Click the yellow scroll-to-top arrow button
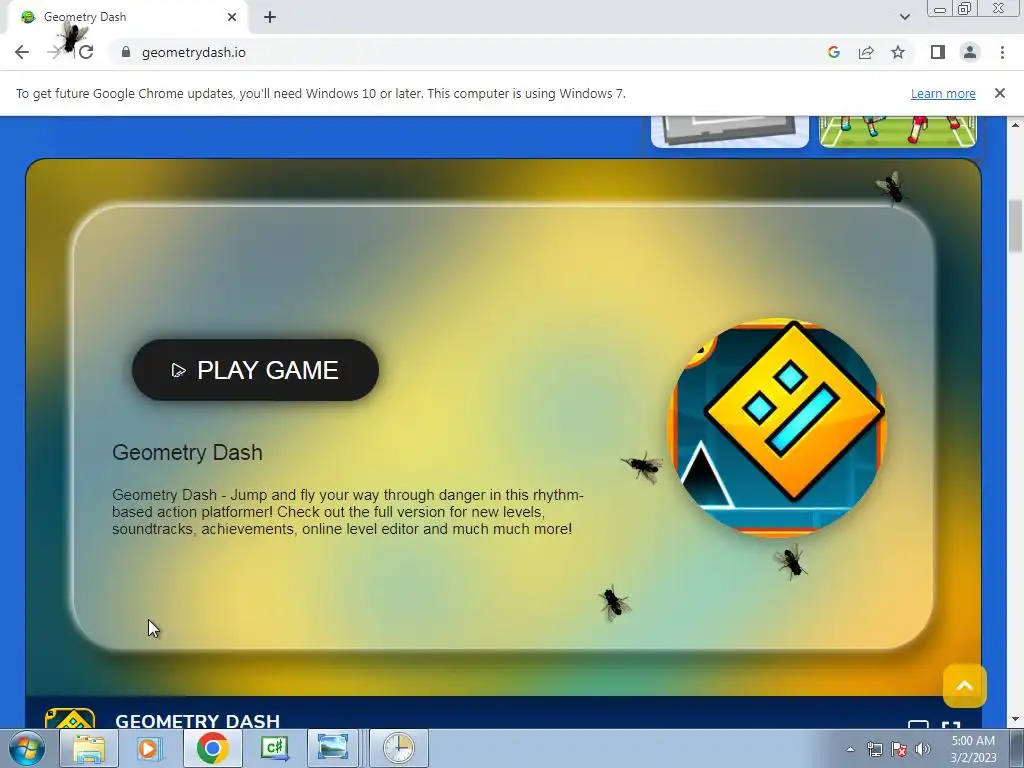The width and height of the screenshot is (1024, 768). tap(965, 686)
